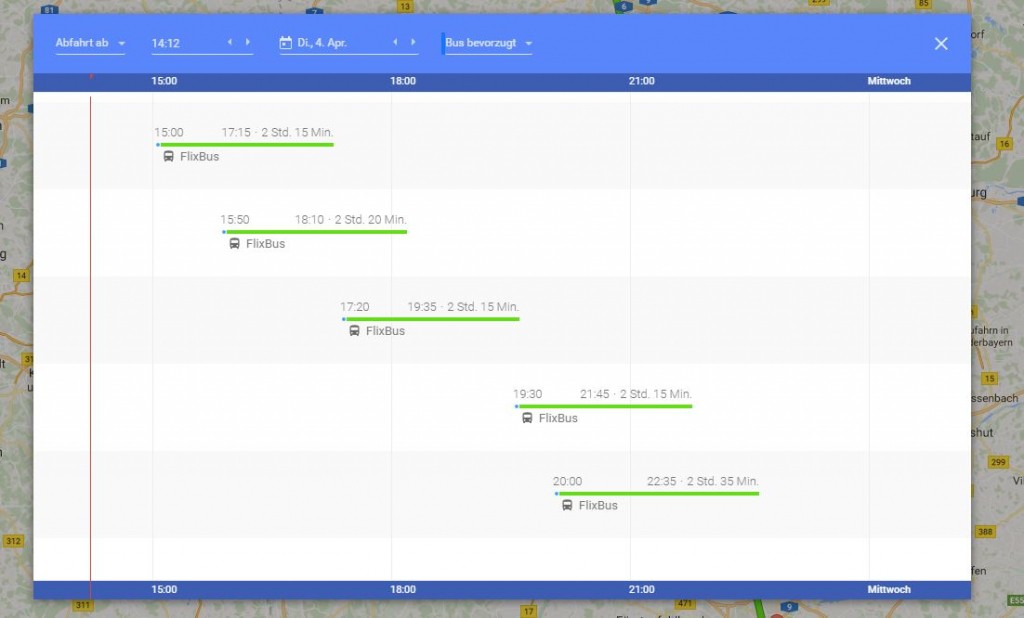Screen dimensions: 1024x618
Task: Click the bus icon of the 20:00 FlixBus trip
Action: (x=567, y=505)
